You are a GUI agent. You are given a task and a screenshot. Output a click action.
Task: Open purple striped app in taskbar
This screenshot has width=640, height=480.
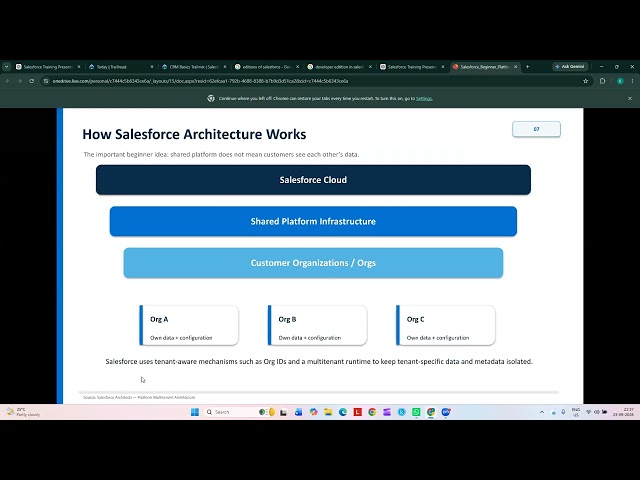[x=387, y=412]
